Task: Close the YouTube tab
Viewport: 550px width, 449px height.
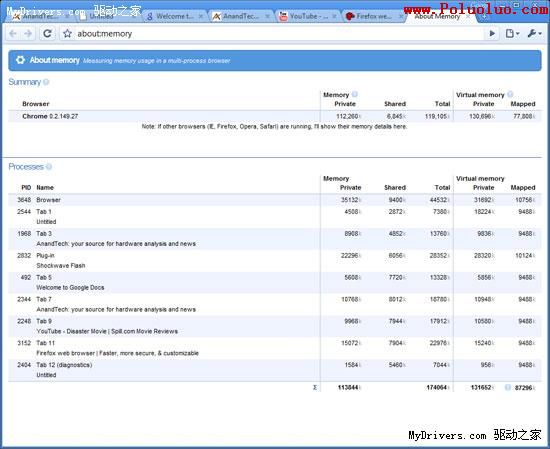Action: click(334, 16)
